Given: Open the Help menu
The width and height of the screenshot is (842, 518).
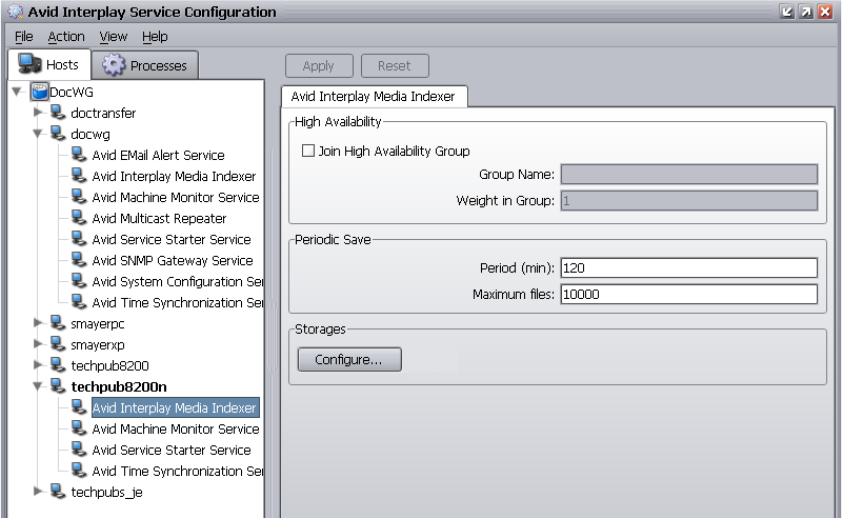Looking at the screenshot, I should [155, 37].
